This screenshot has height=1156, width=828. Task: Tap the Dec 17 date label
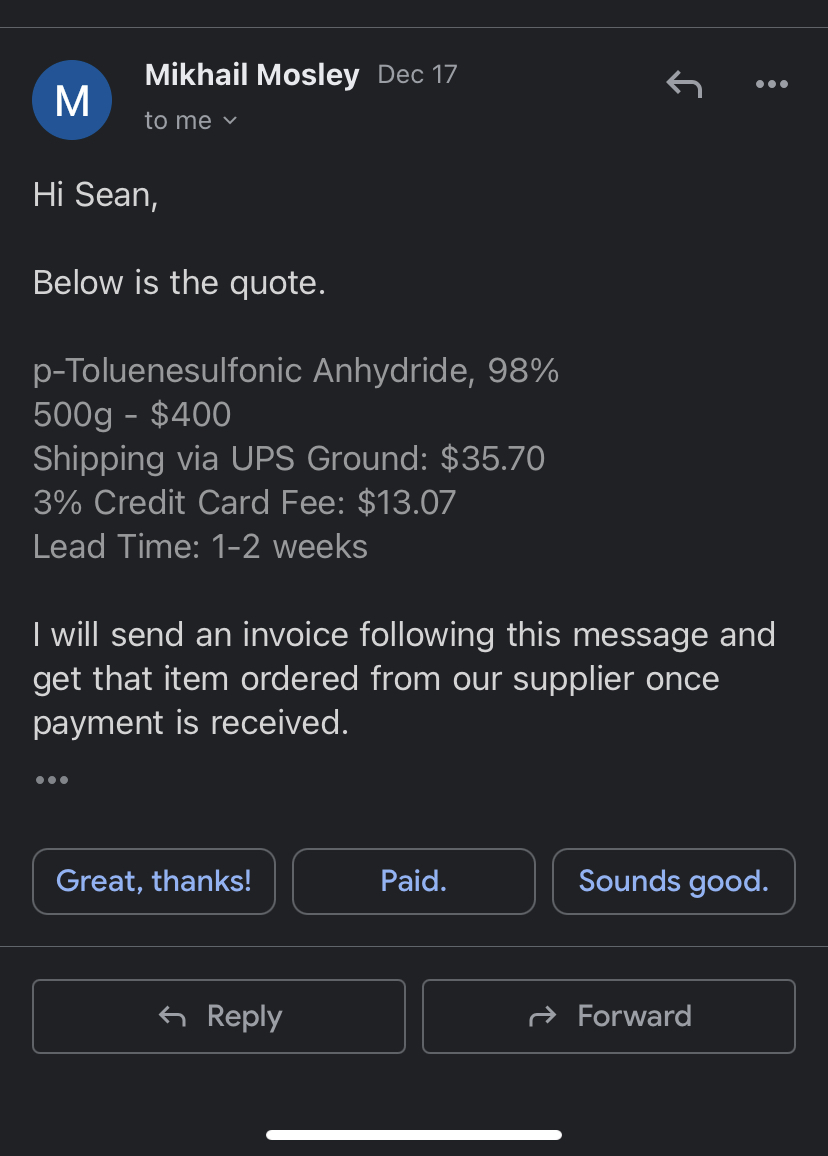[x=417, y=75]
